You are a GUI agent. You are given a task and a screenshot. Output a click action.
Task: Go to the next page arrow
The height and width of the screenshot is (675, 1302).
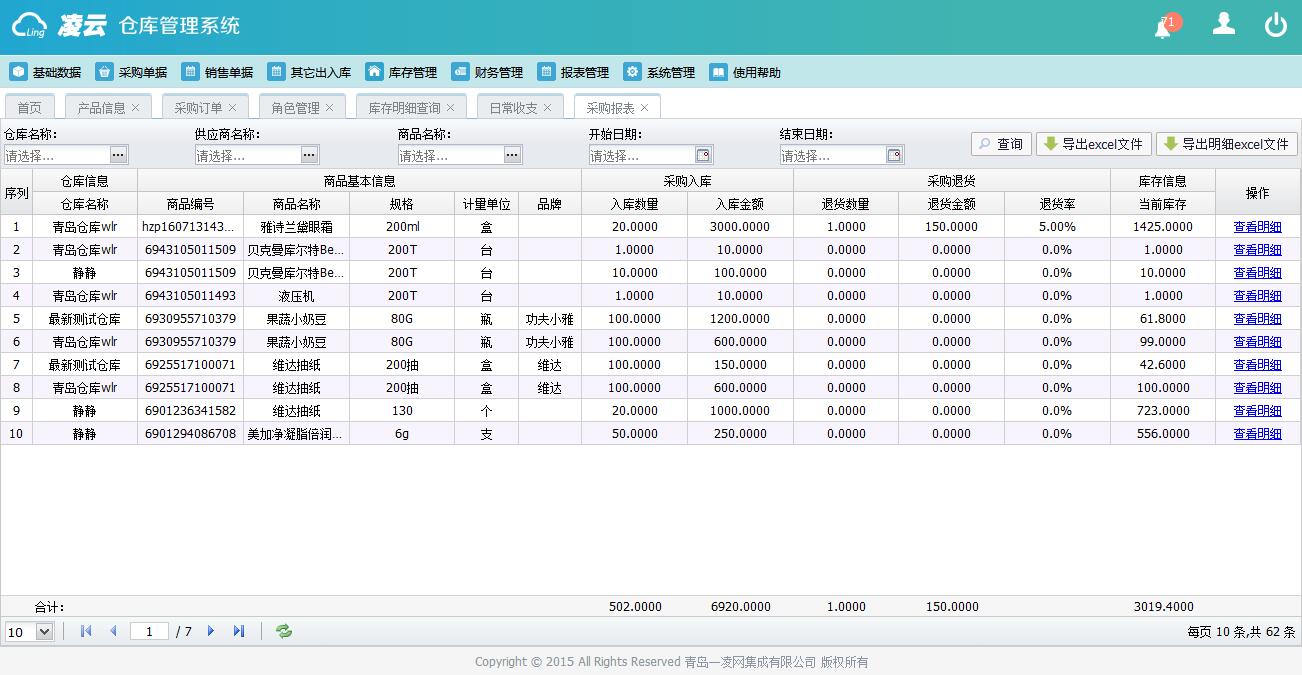click(x=211, y=631)
